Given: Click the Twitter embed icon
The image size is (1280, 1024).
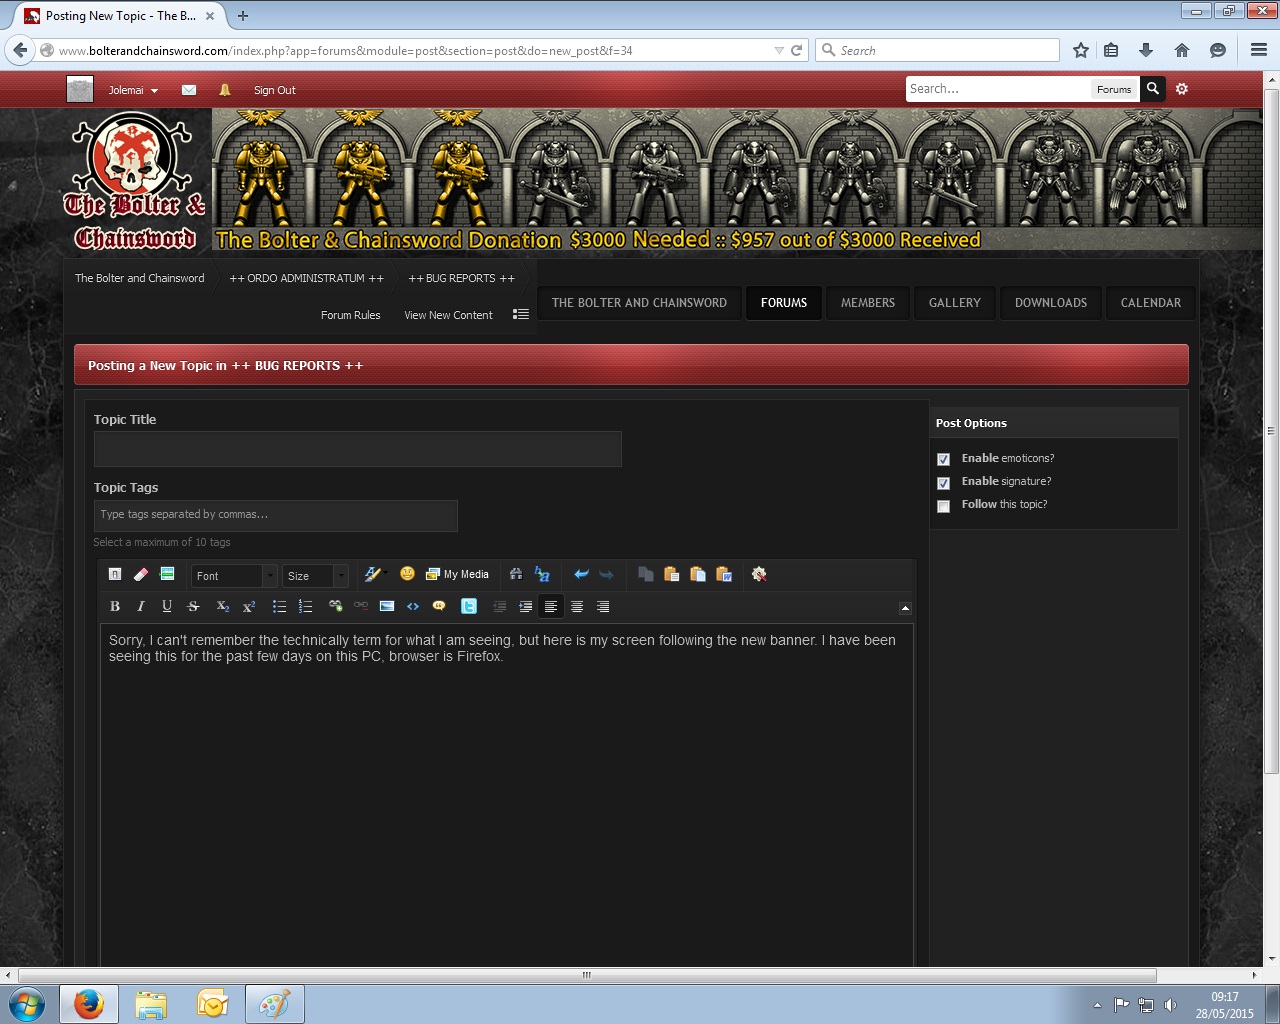Looking at the screenshot, I should [x=468, y=606].
